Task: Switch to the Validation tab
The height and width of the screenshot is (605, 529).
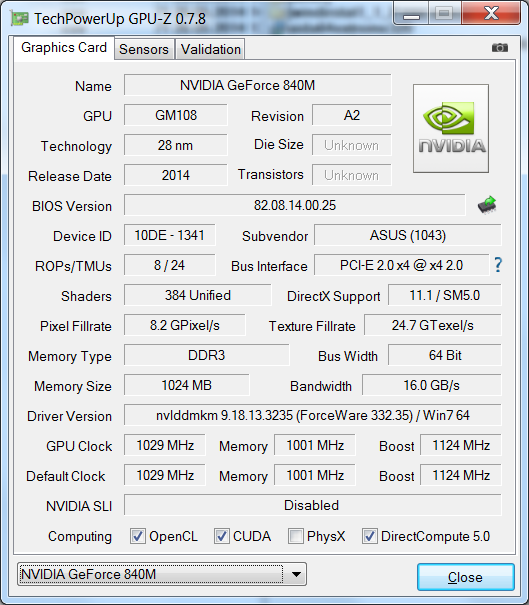Action: [x=211, y=49]
